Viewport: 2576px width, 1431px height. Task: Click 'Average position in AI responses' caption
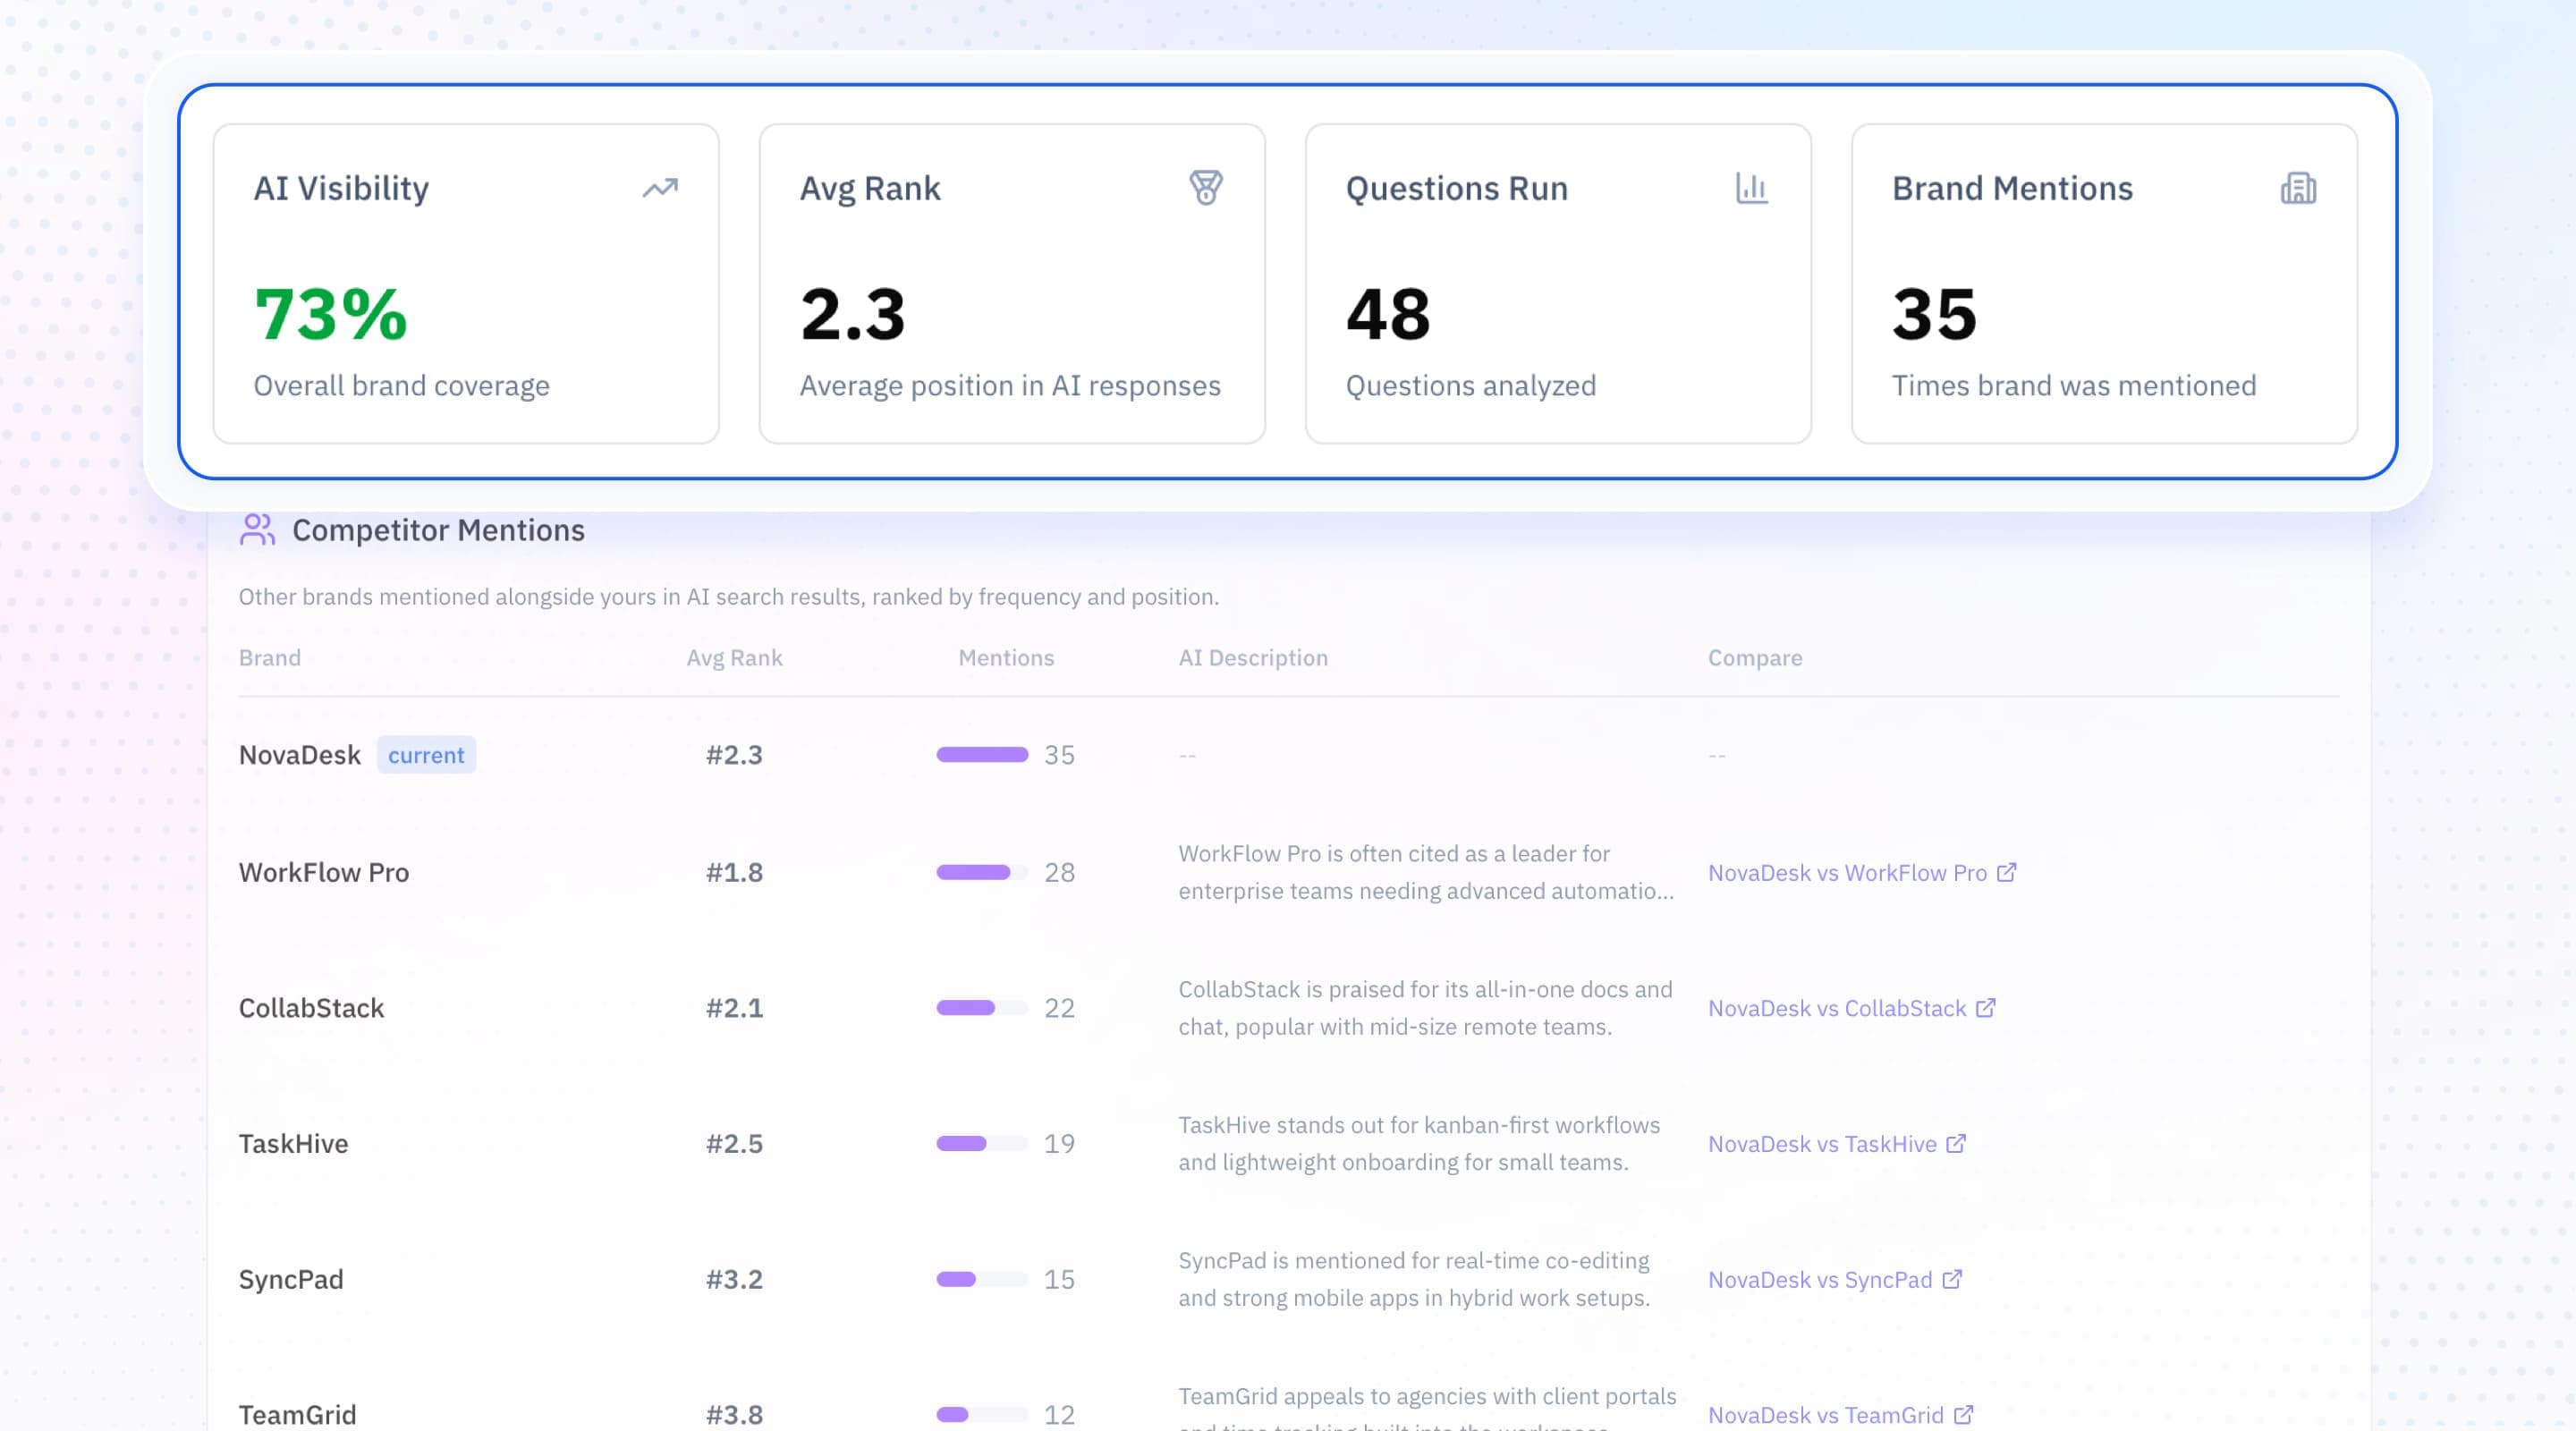(1010, 386)
